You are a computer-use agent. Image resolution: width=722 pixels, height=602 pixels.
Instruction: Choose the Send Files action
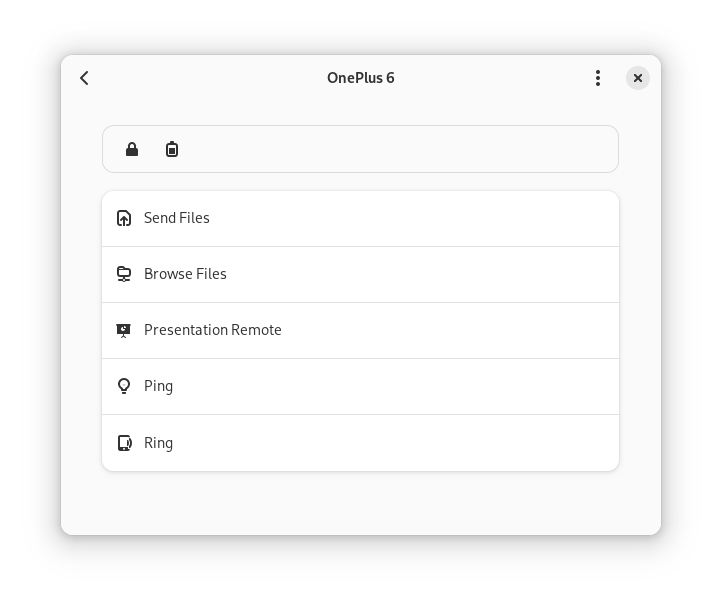(177, 218)
